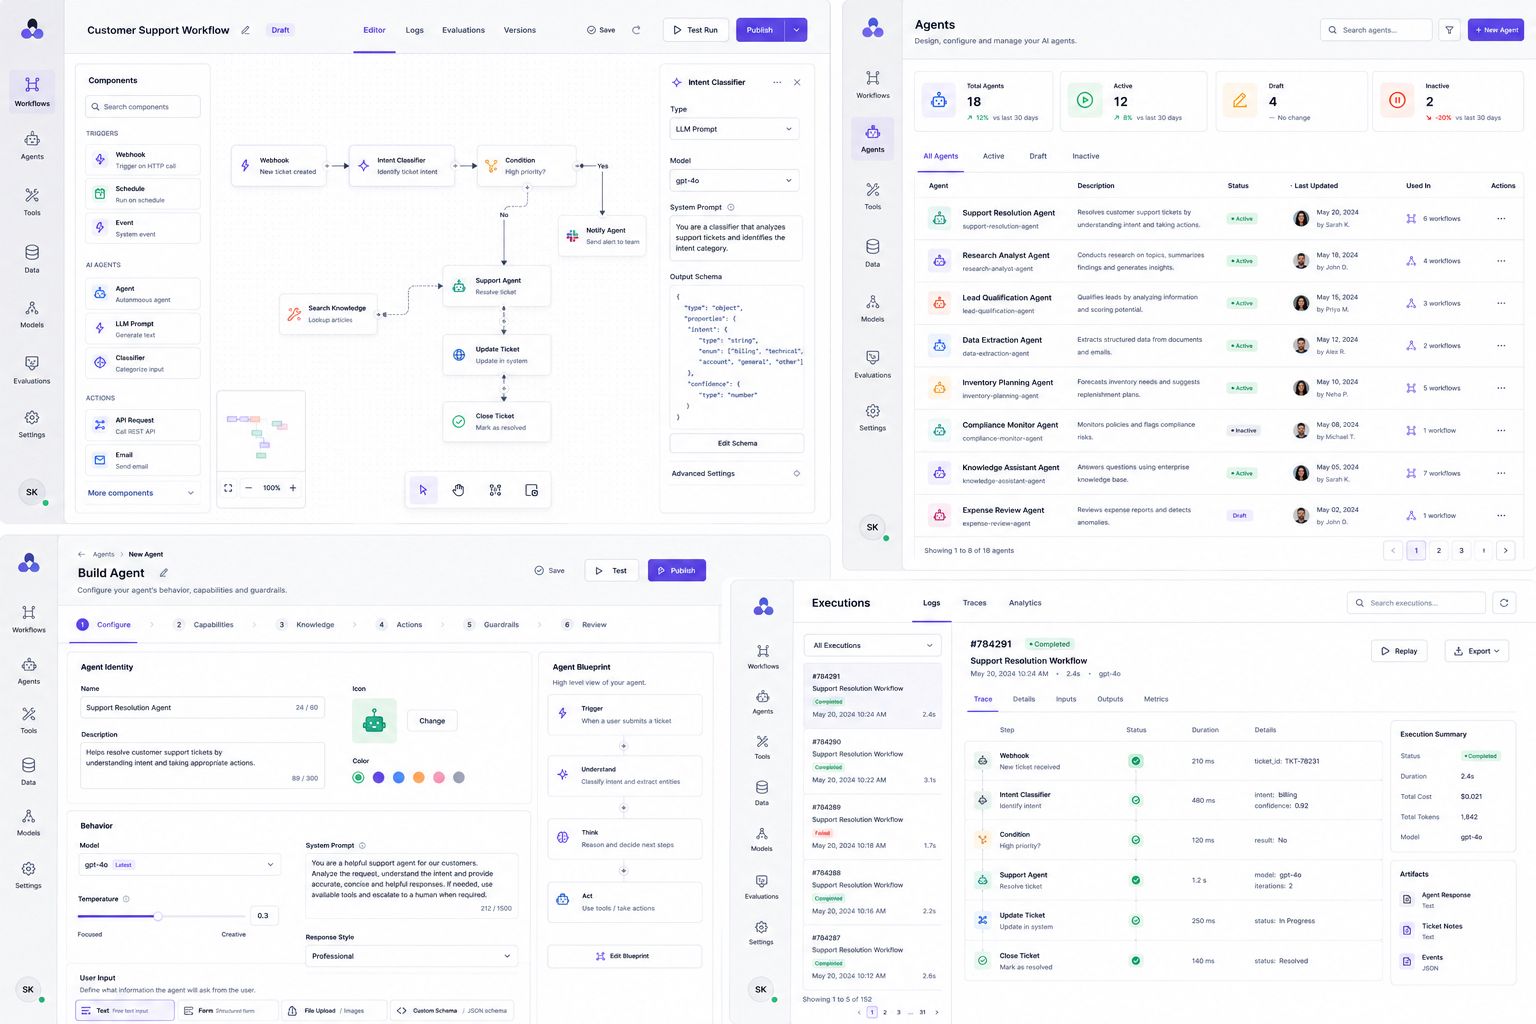The width and height of the screenshot is (1536, 1024).
Task: Open All Executions filter dropdown
Action: pyautogui.click(x=872, y=646)
